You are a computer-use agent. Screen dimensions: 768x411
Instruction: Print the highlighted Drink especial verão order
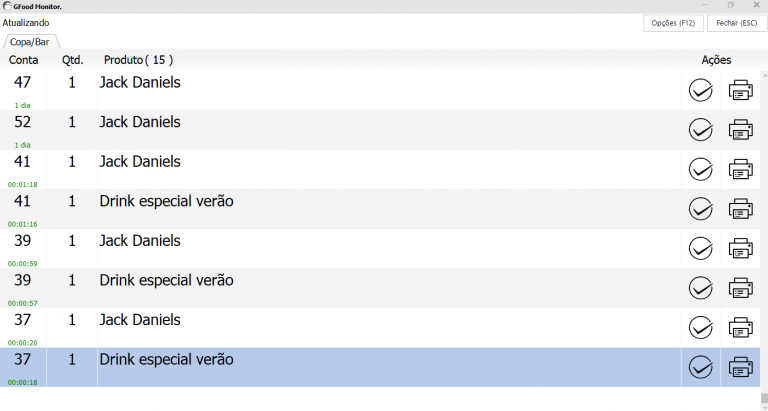740,367
